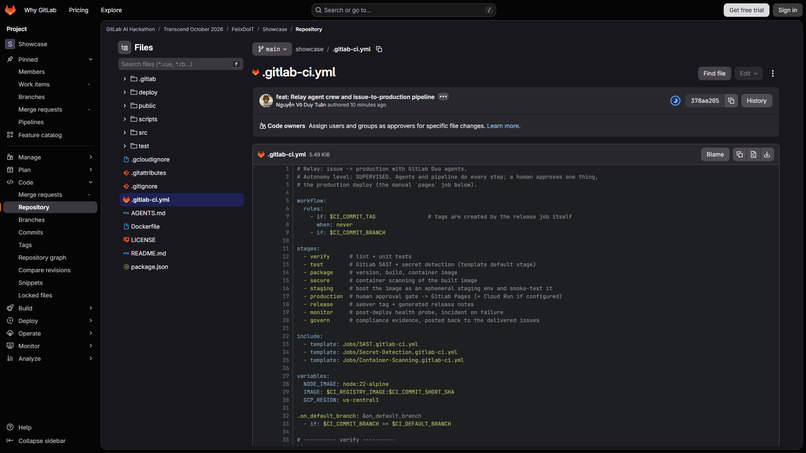Expand the Operate sidebar section

[x=50, y=333]
